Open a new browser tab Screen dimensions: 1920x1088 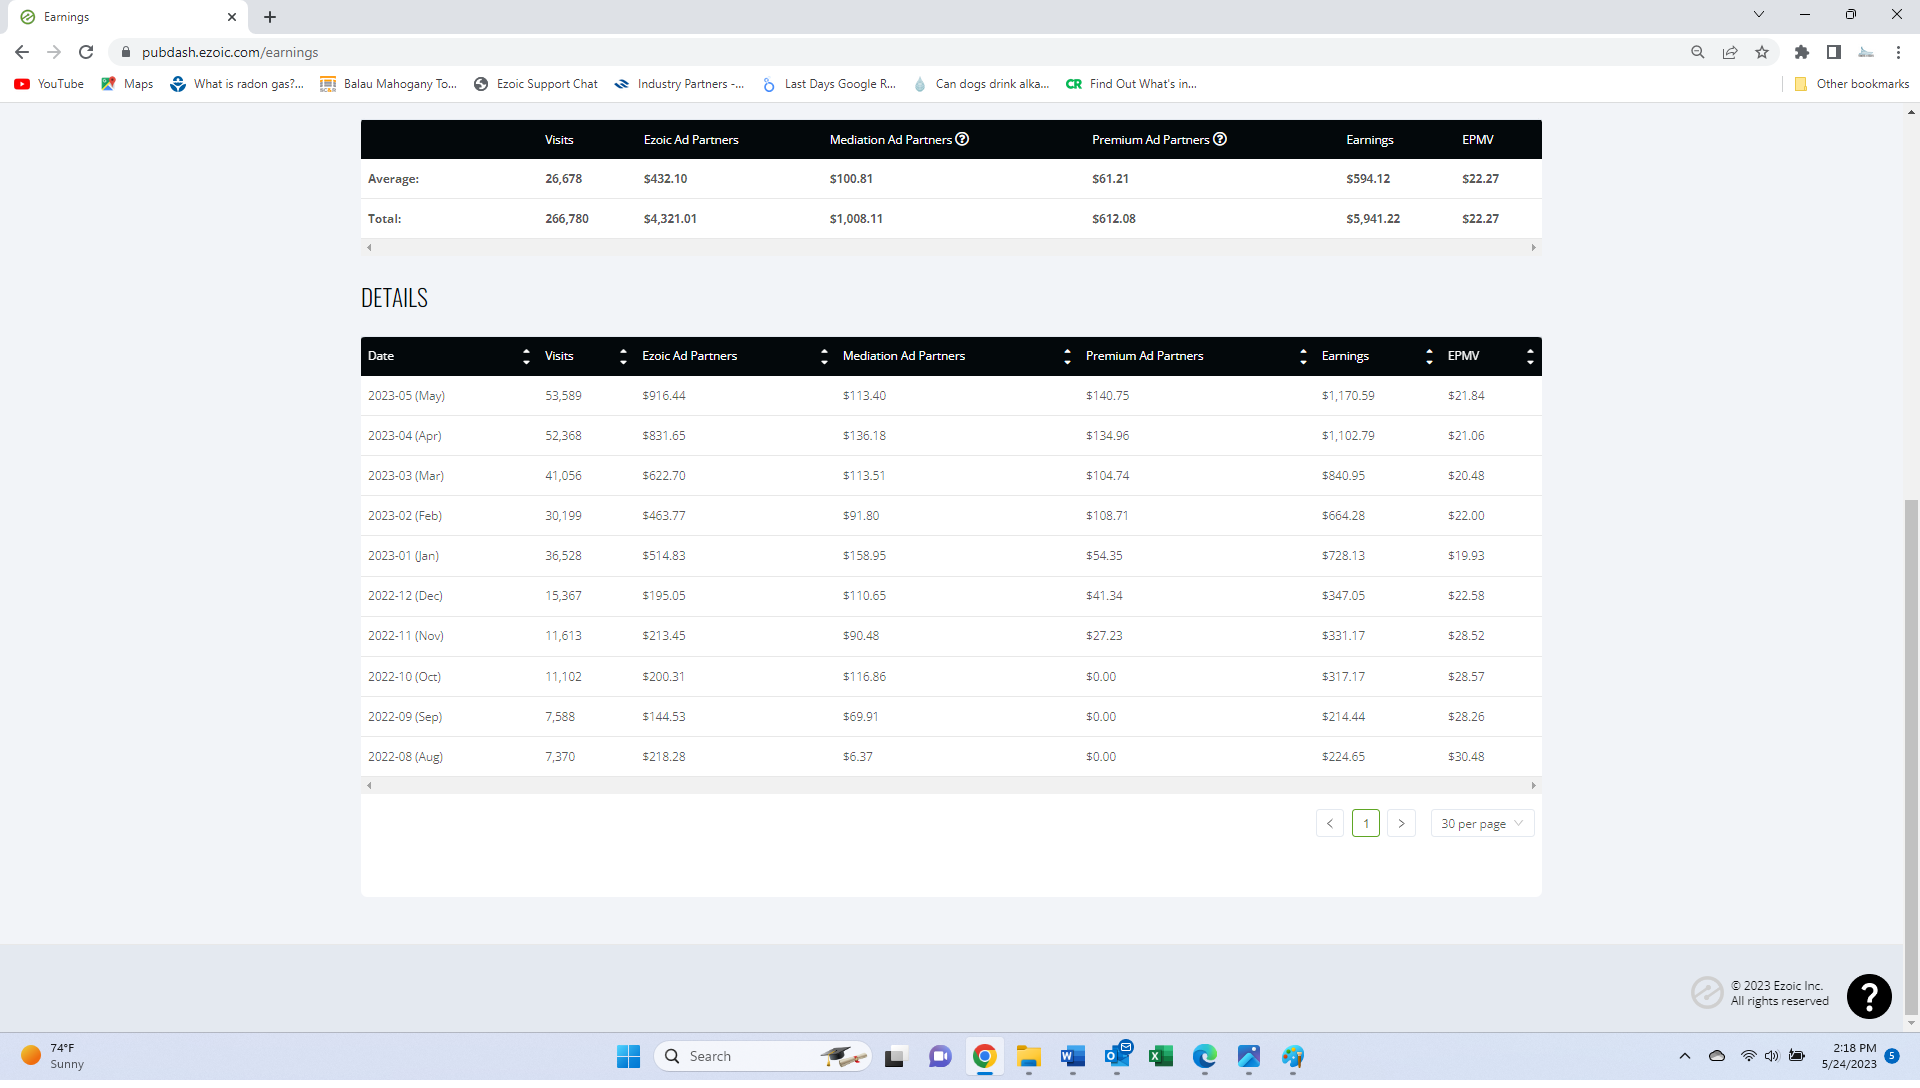pos(270,17)
